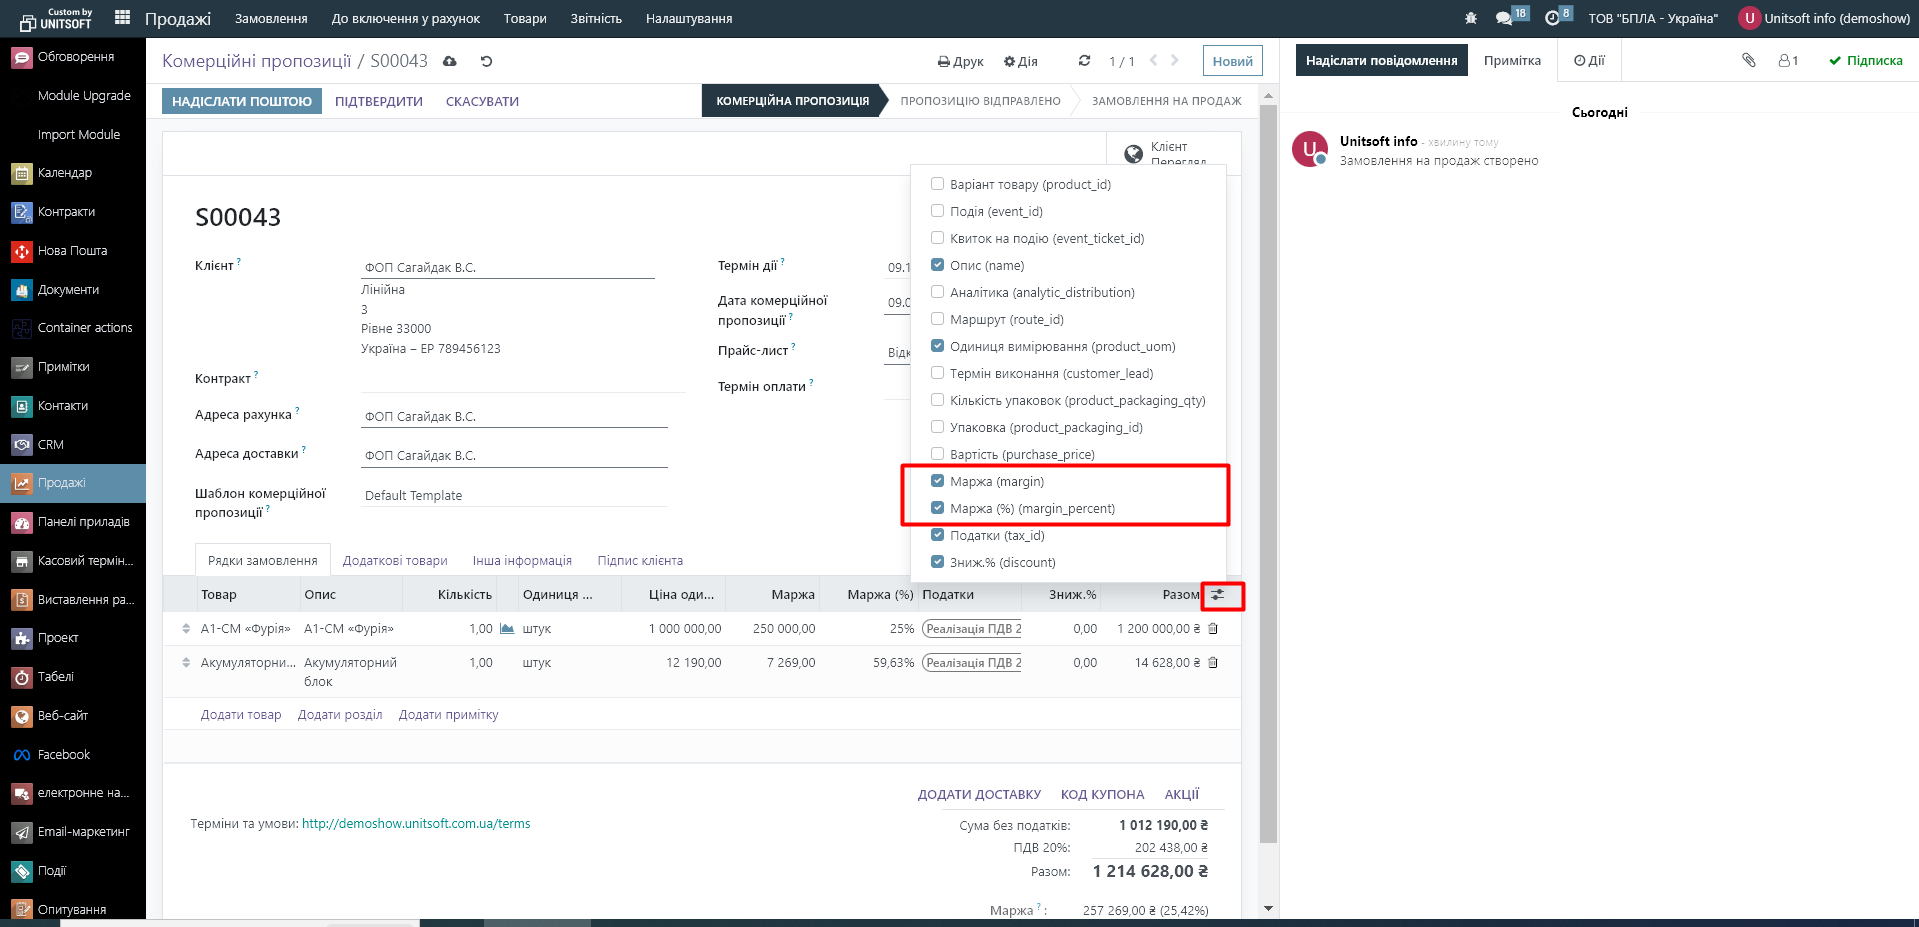1919x927 pixels.
Task: Open the Дія actions dropdown
Action: tap(1020, 61)
